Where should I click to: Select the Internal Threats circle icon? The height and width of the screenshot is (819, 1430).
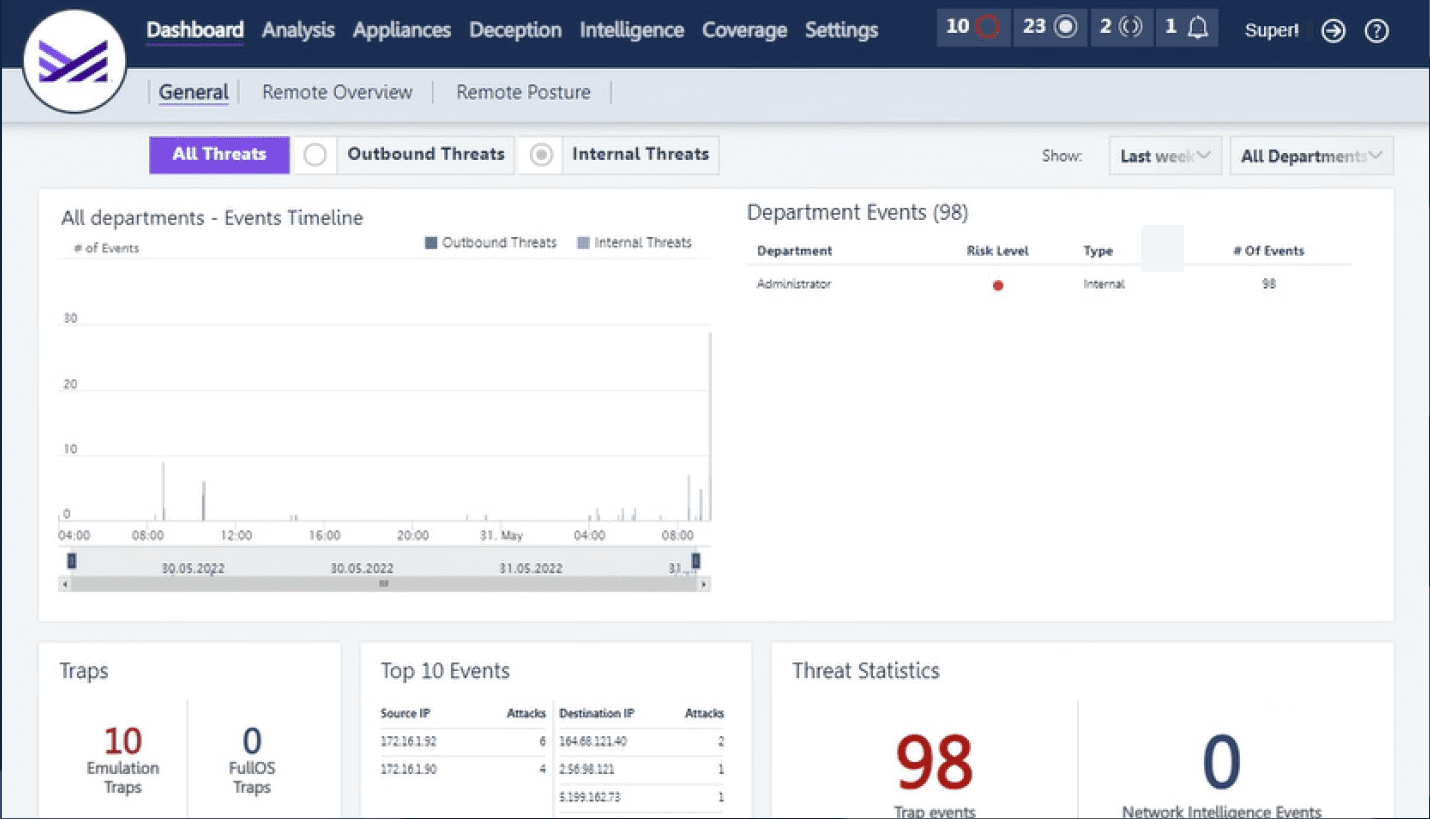[x=541, y=155]
